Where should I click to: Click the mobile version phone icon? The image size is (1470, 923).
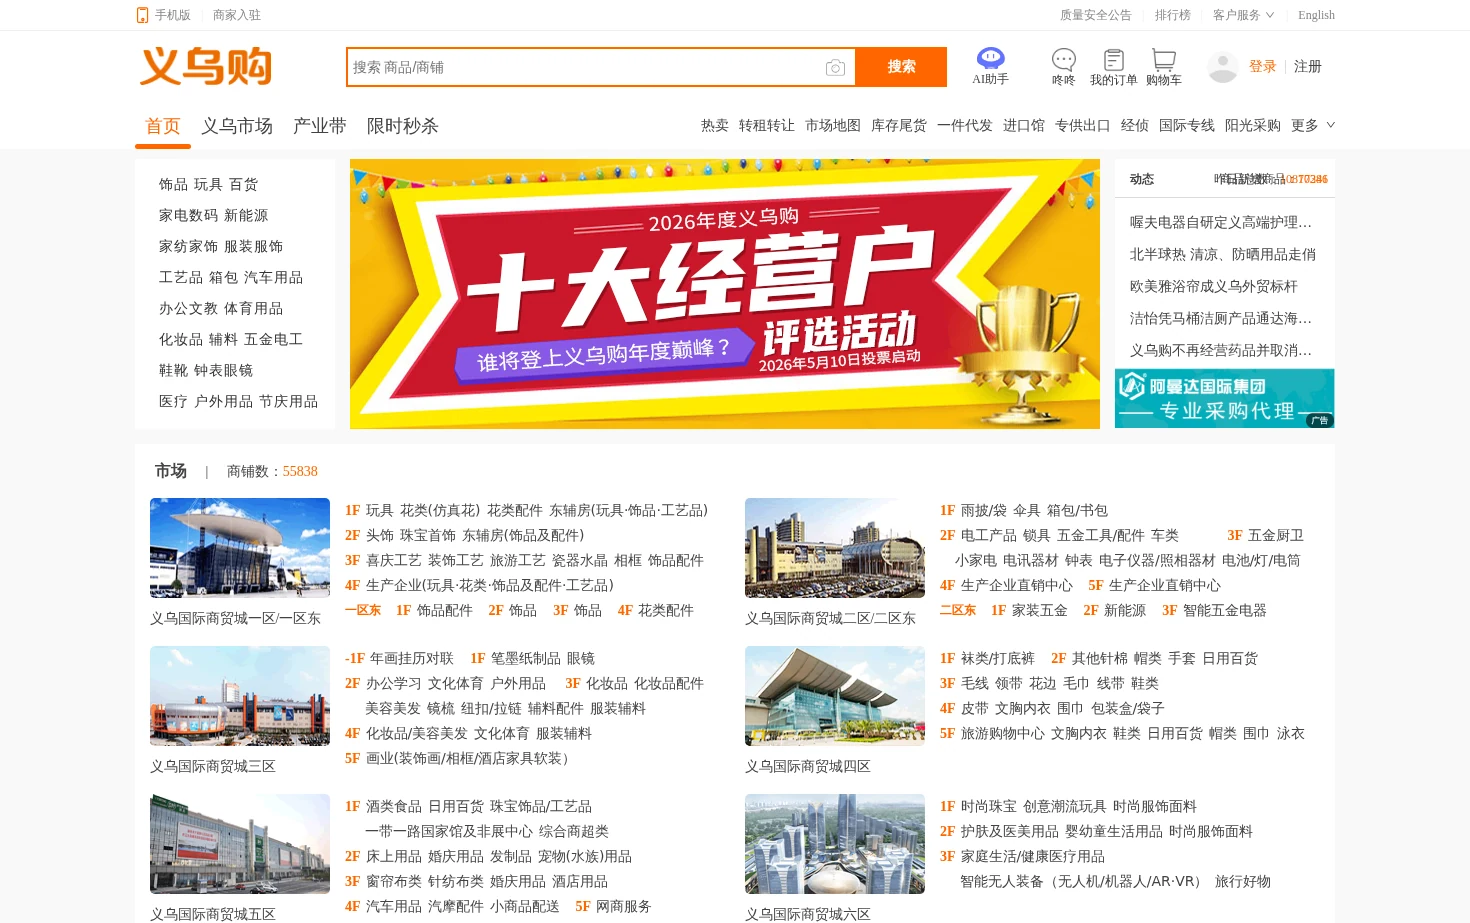coord(142,15)
